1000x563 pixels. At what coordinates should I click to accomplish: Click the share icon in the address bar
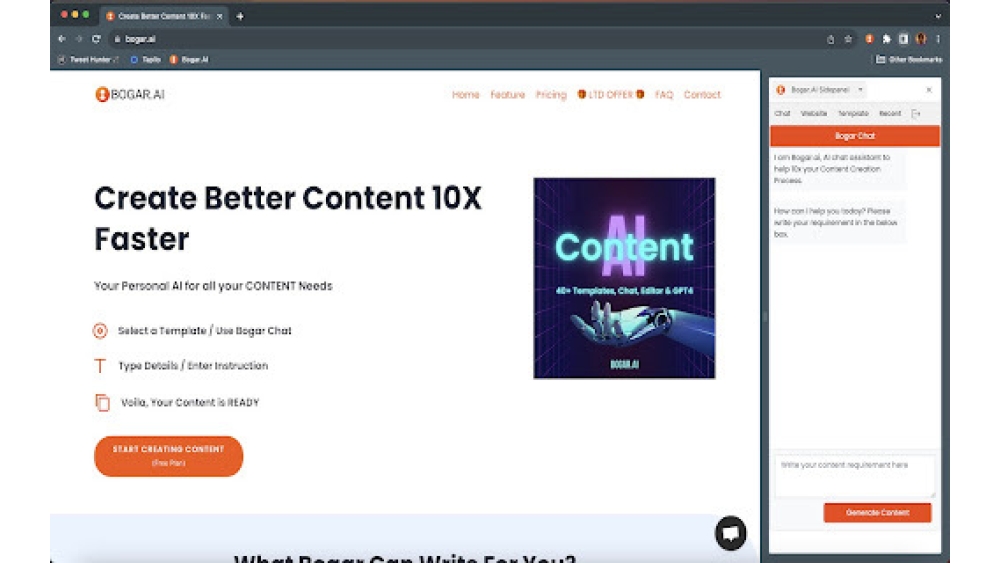830,39
